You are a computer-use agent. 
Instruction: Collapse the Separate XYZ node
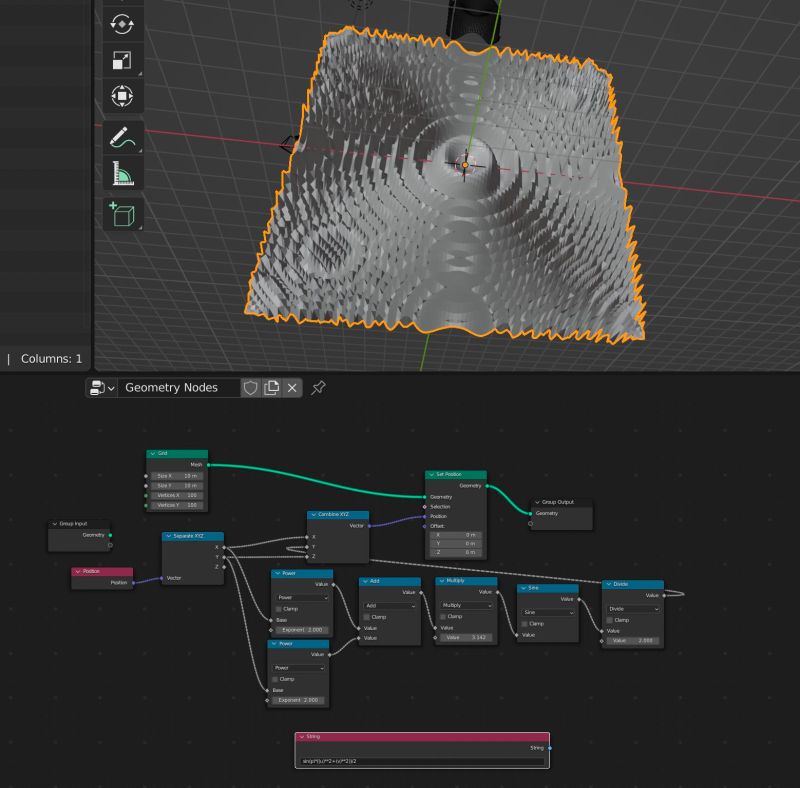tap(167, 536)
